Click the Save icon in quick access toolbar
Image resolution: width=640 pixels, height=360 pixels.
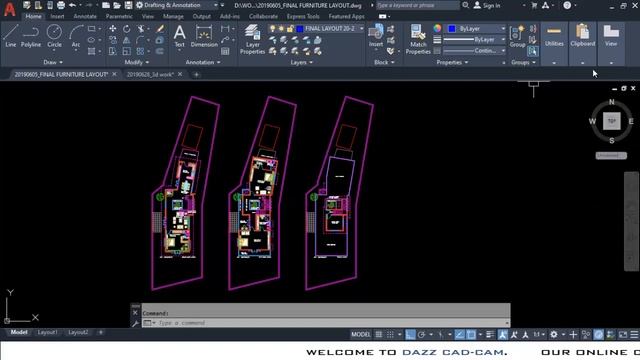pyautogui.click(x=128, y=5)
